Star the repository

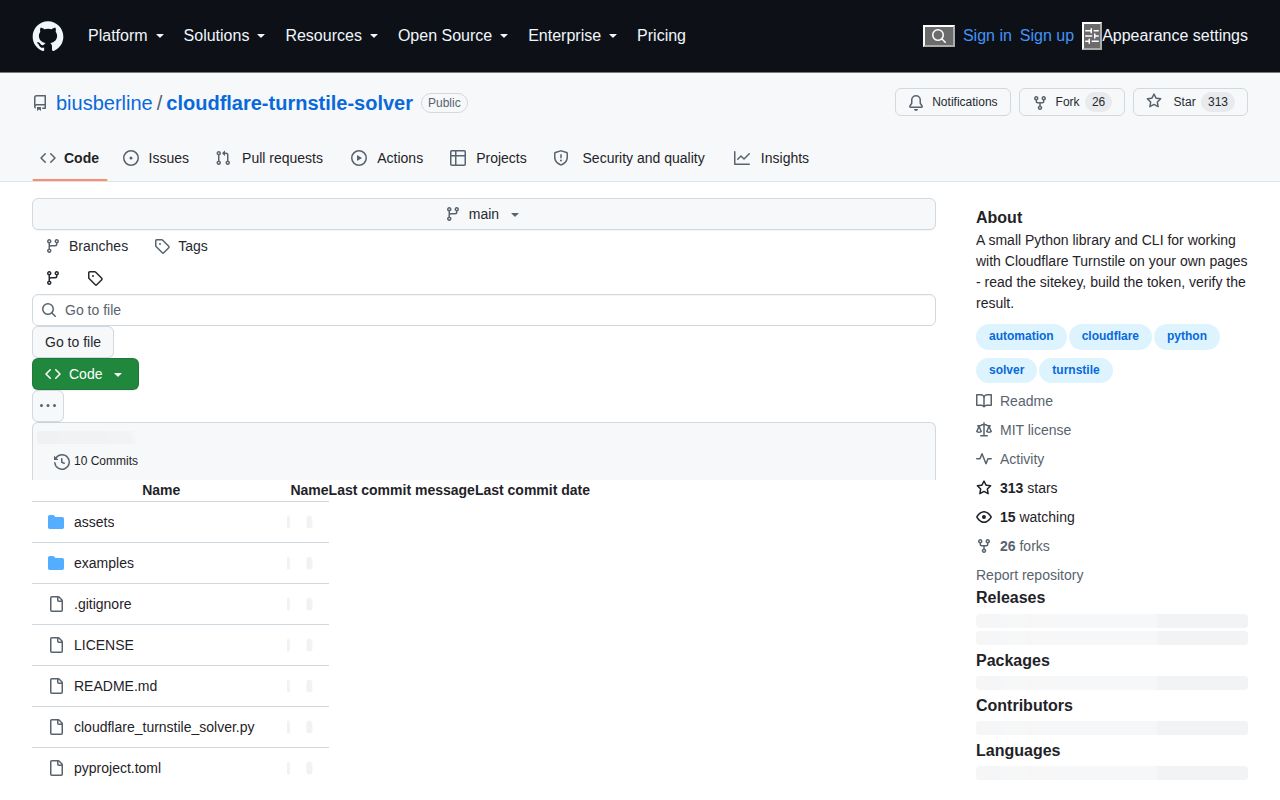pyautogui.click(x=1190, y=102)
